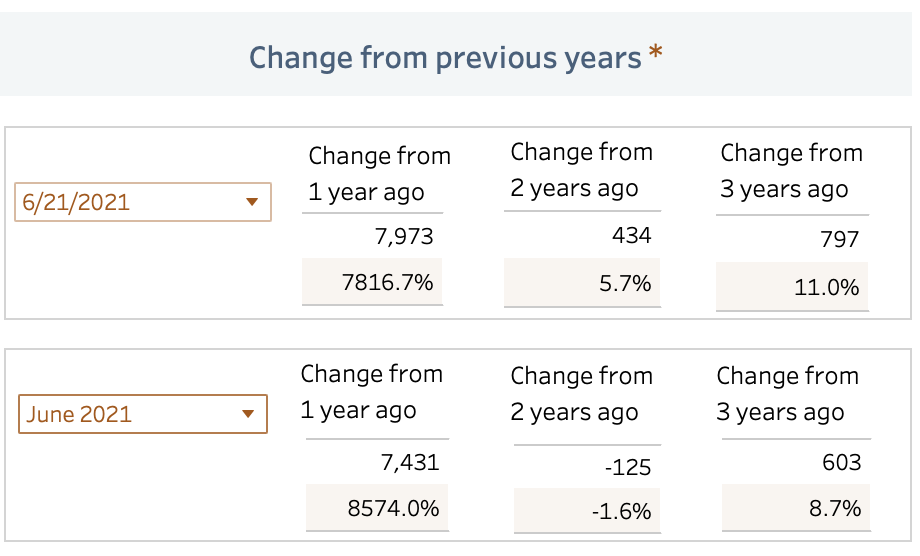
Task: Select the 11.0% daily percentage cell
Action: (x=792, y=287)
